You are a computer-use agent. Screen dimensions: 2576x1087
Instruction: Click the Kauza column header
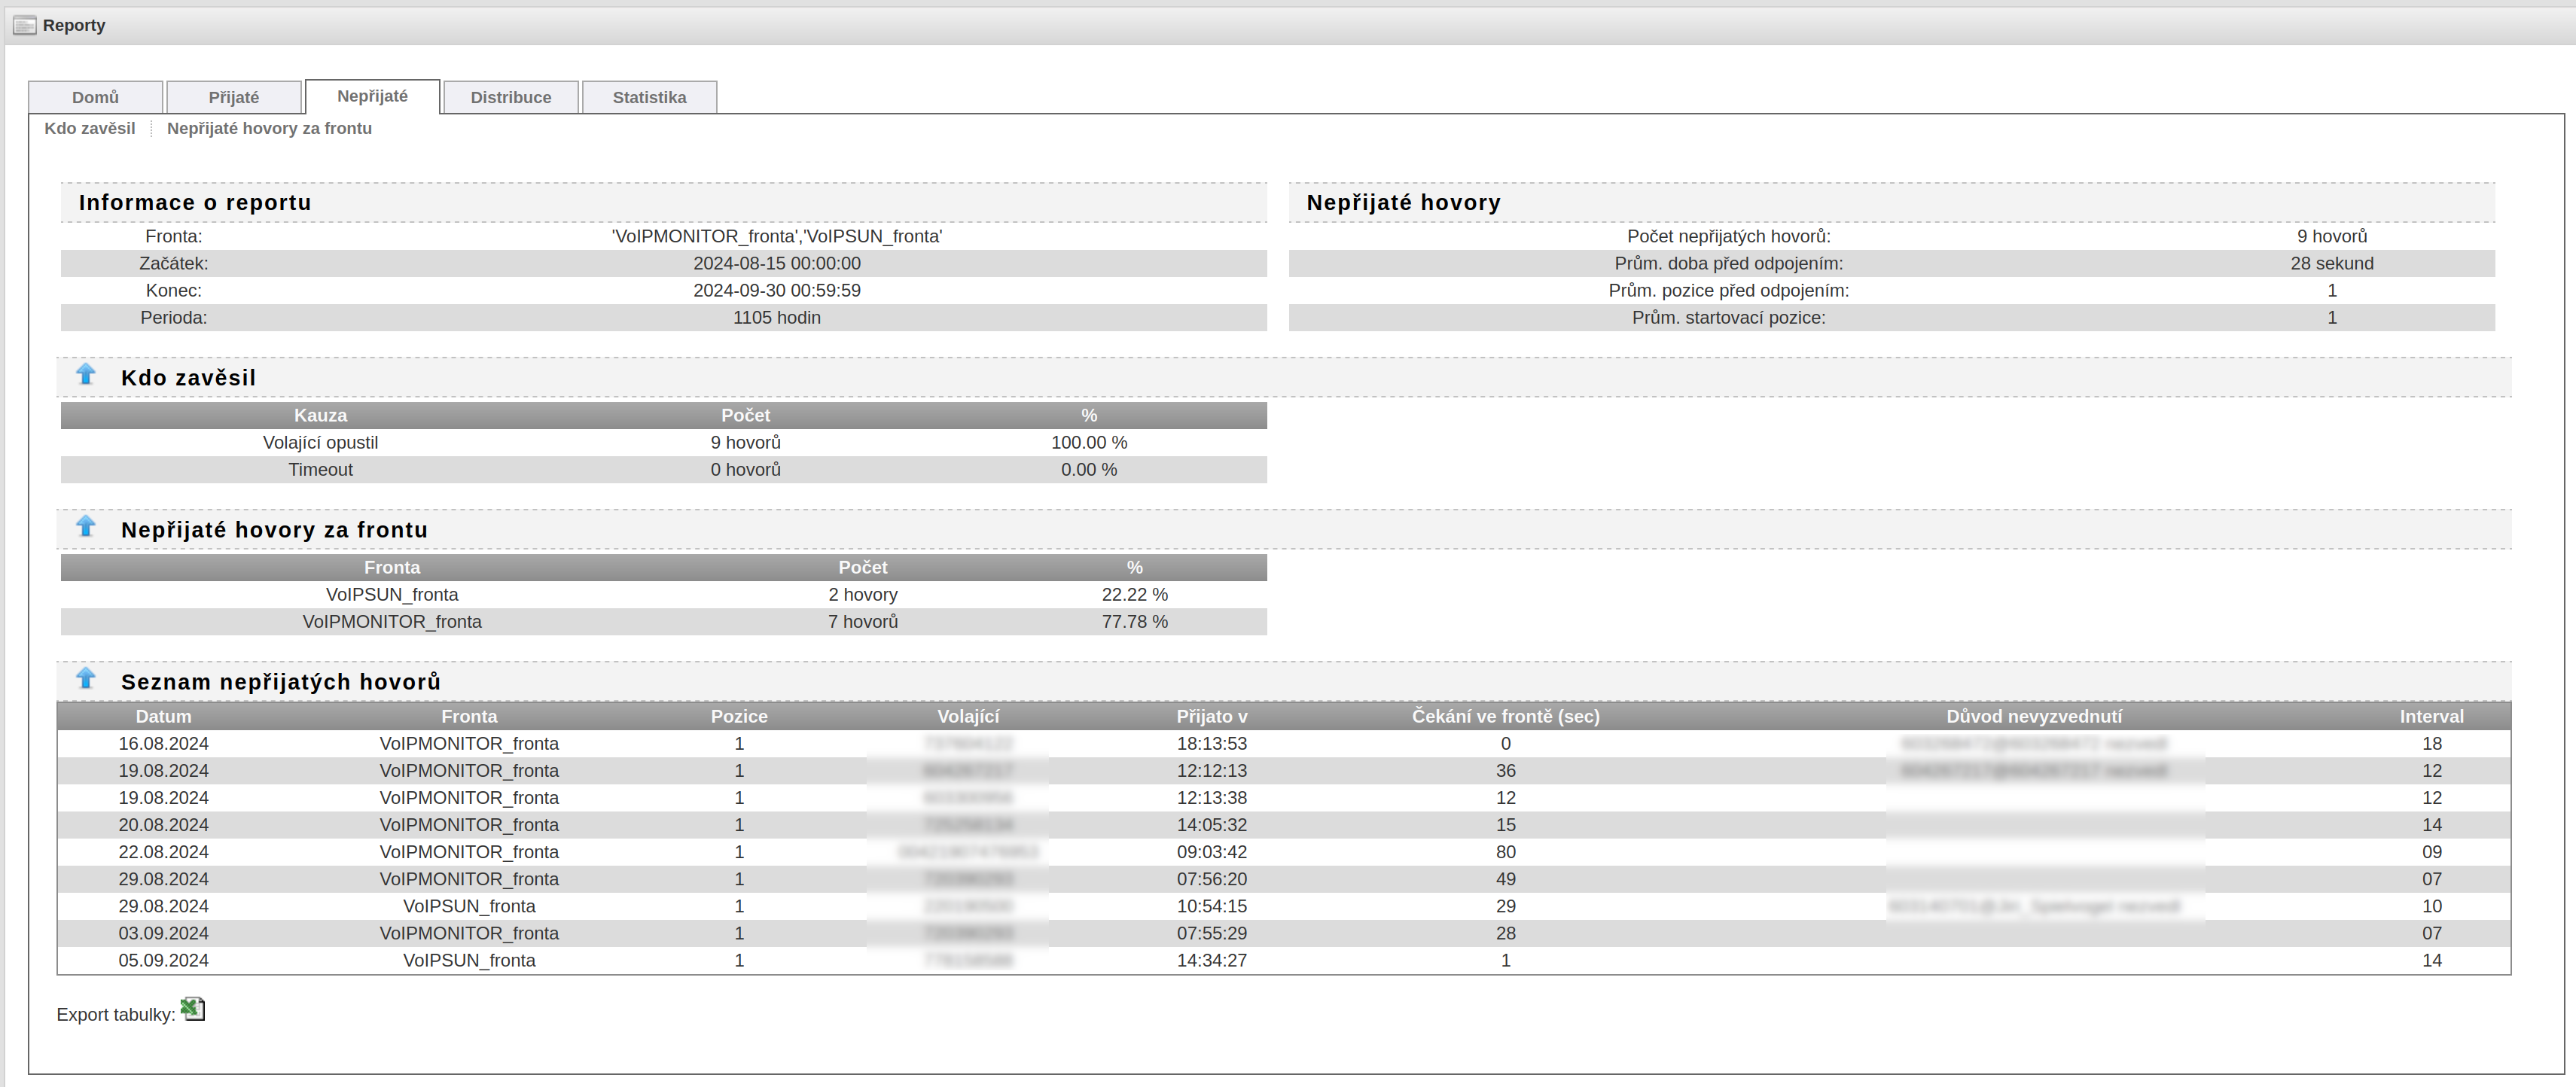point(320,415)
